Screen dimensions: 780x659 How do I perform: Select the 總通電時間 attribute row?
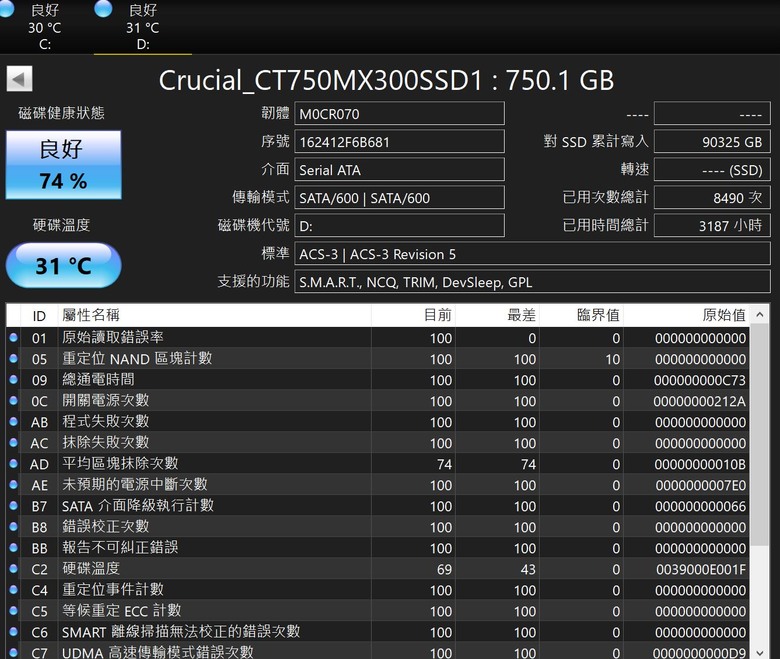point(378,379)
